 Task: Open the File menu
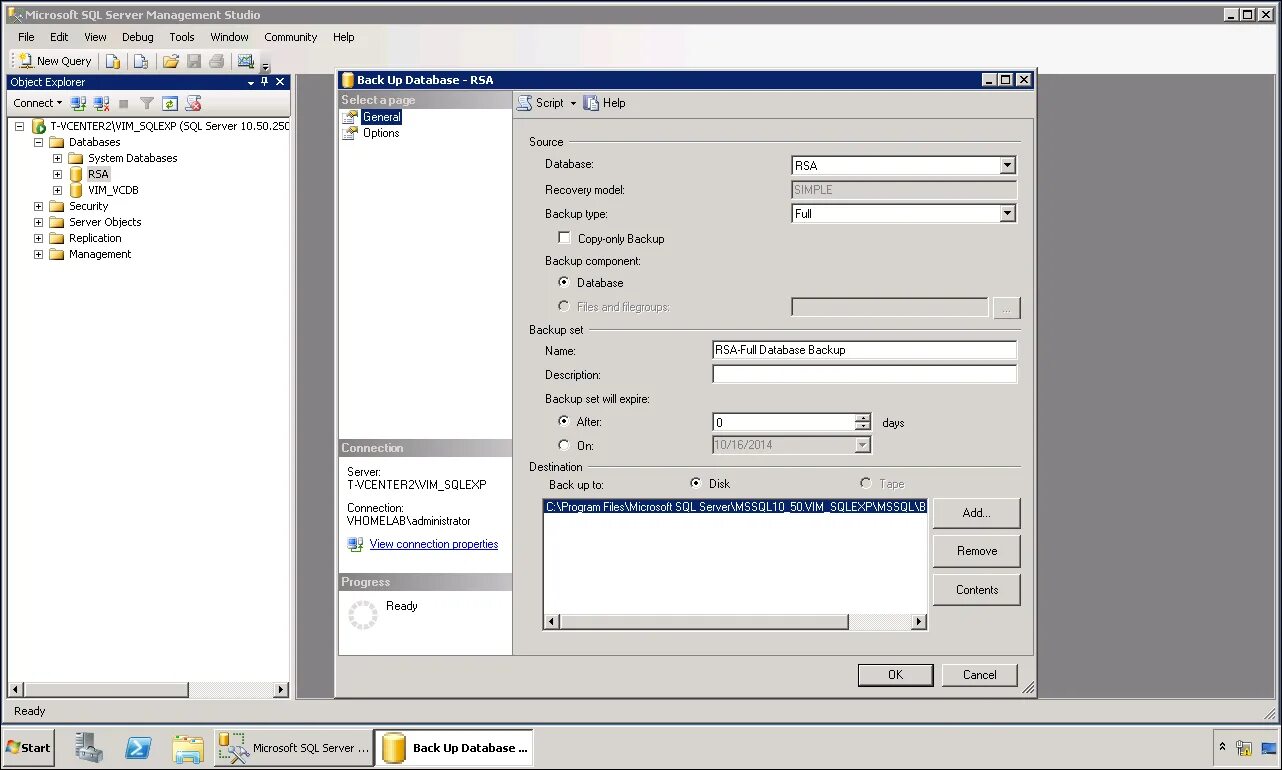tap(26, 37)
